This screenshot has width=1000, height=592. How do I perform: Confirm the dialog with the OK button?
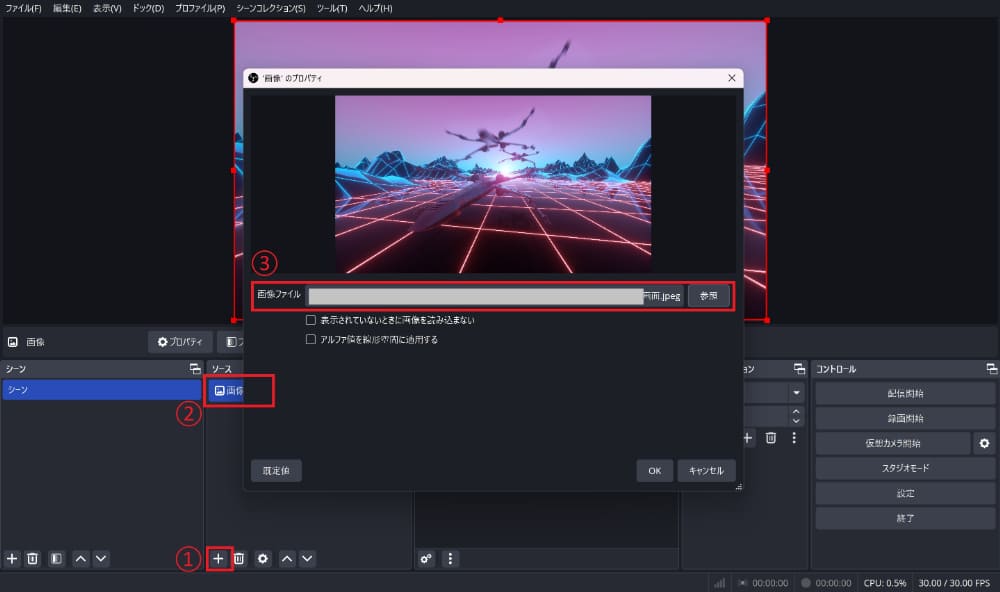tap(654, 471)
